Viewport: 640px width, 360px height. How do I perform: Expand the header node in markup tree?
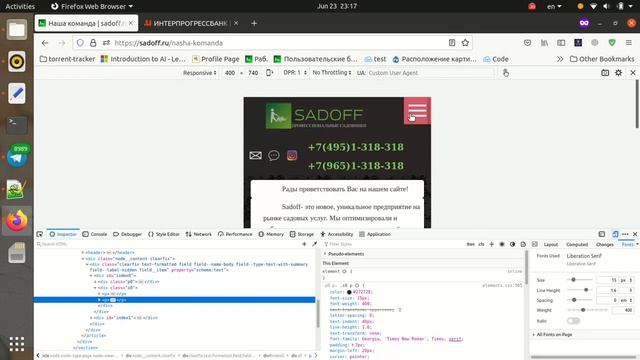83,253
